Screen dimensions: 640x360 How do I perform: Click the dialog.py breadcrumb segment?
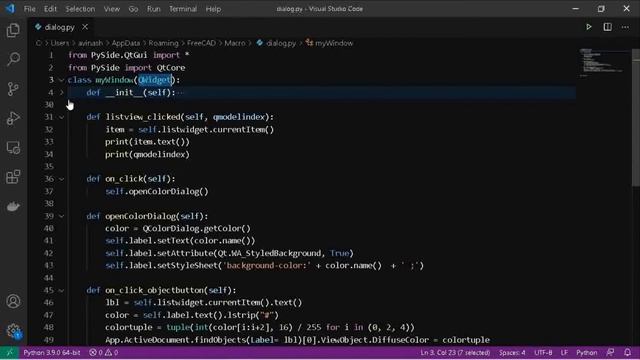(x=281, y=43)
